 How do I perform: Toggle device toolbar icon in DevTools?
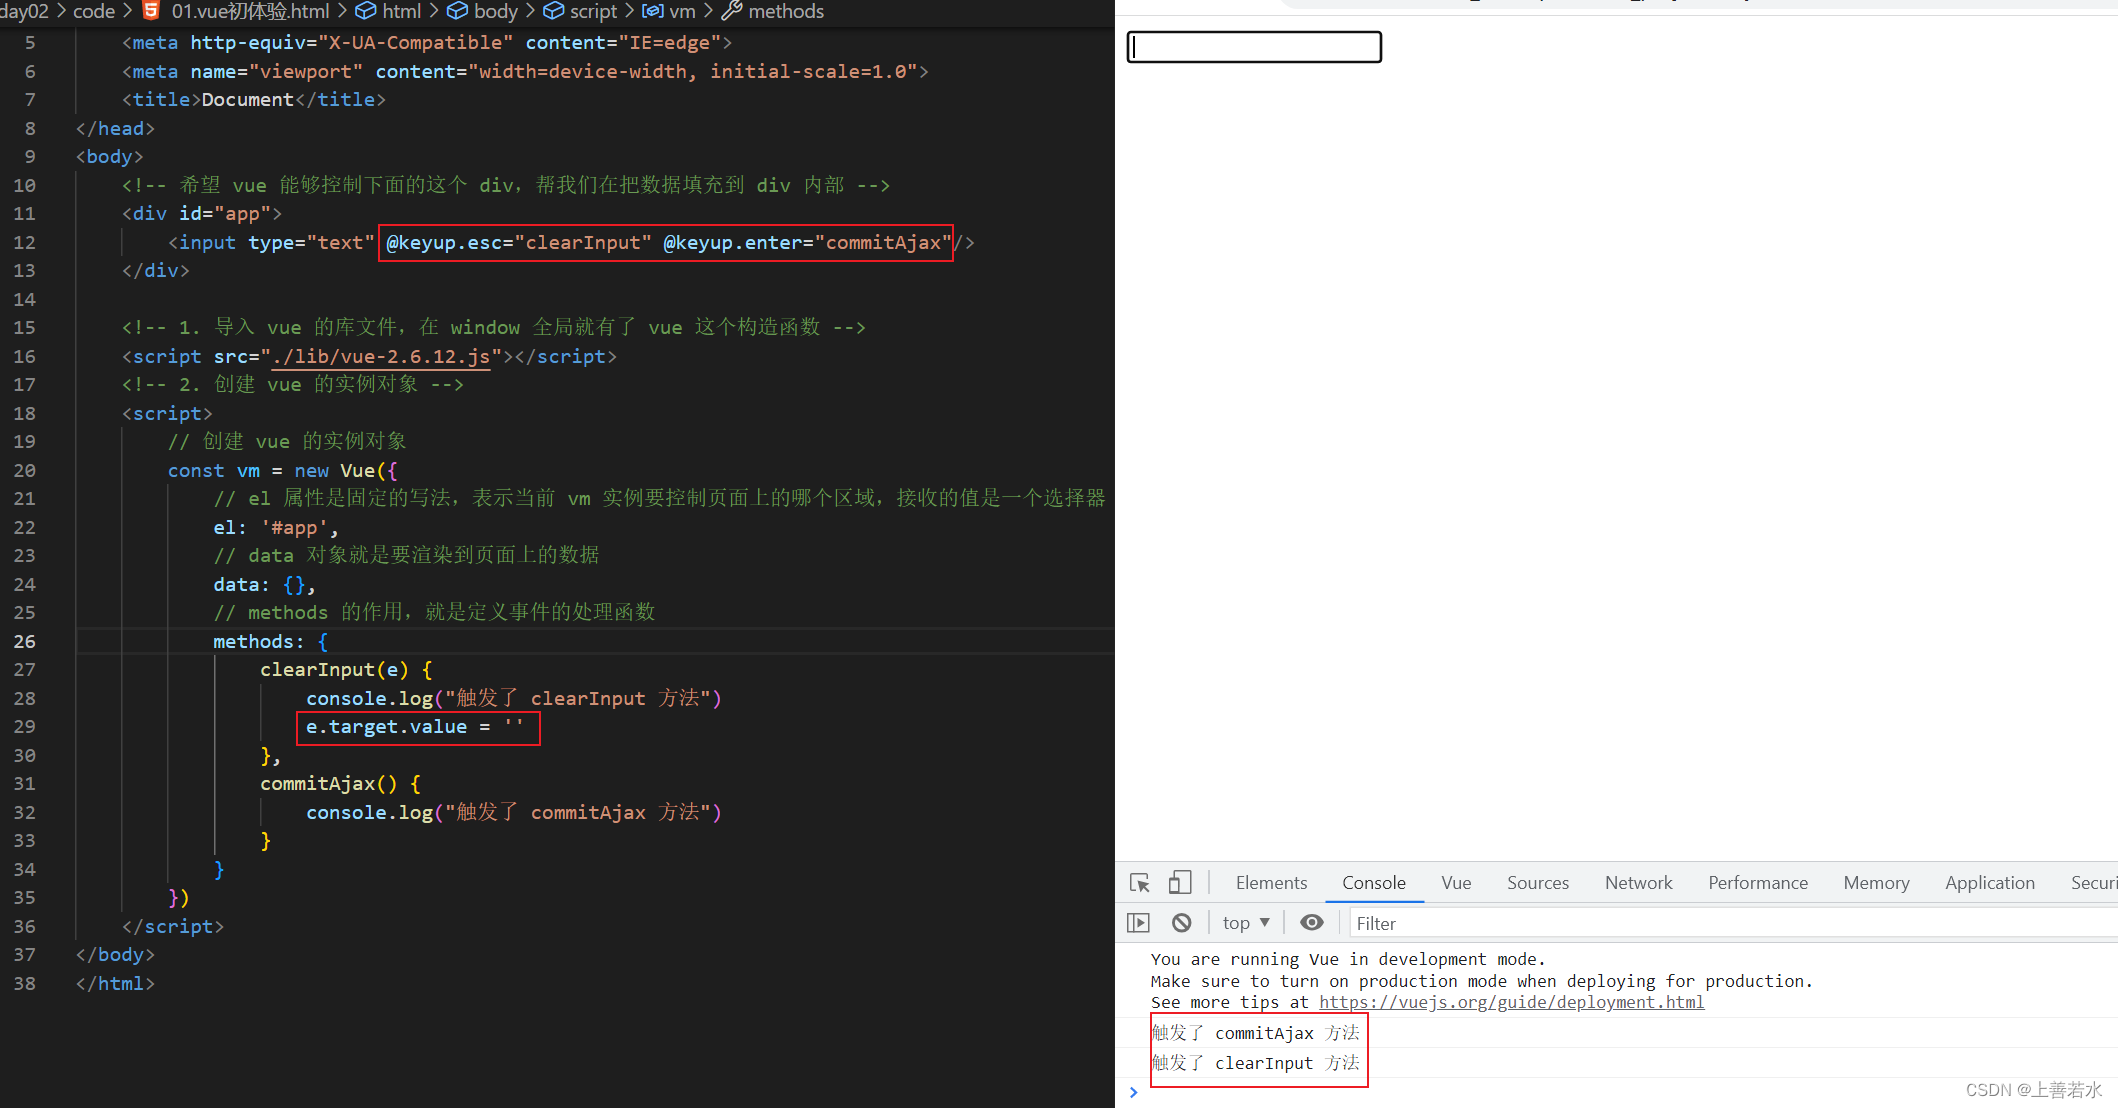(x=1180, y=883)
